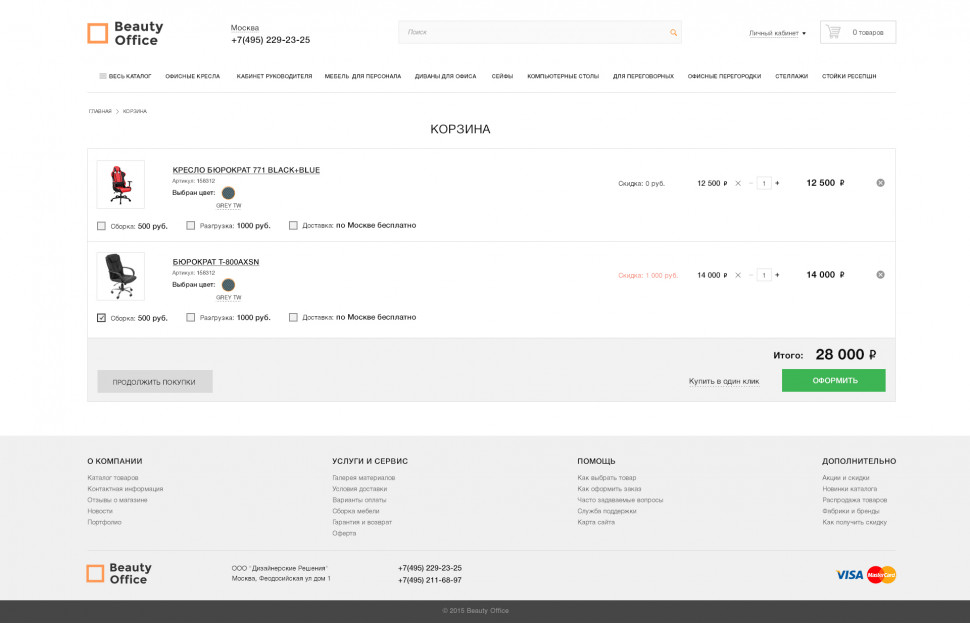Image resolution: width=970 pixels, height=624 pixels.
Task: Click footer phone +7(495) 211-68-97
Action: point(430,580)
